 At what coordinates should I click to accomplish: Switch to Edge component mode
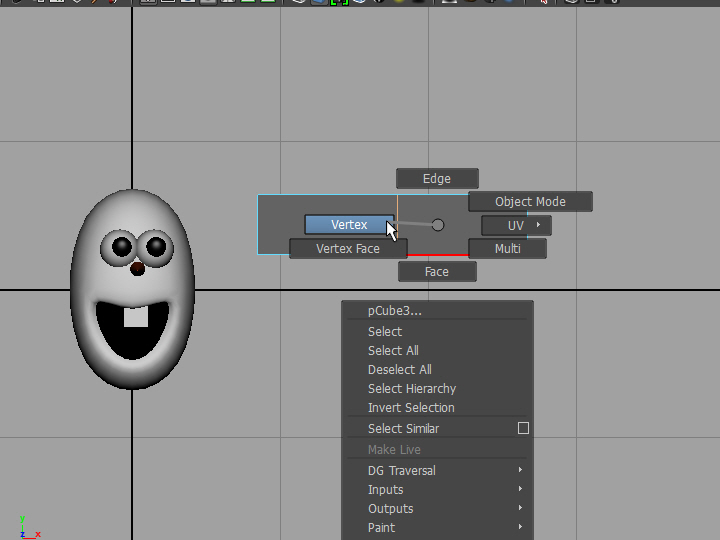437,179
